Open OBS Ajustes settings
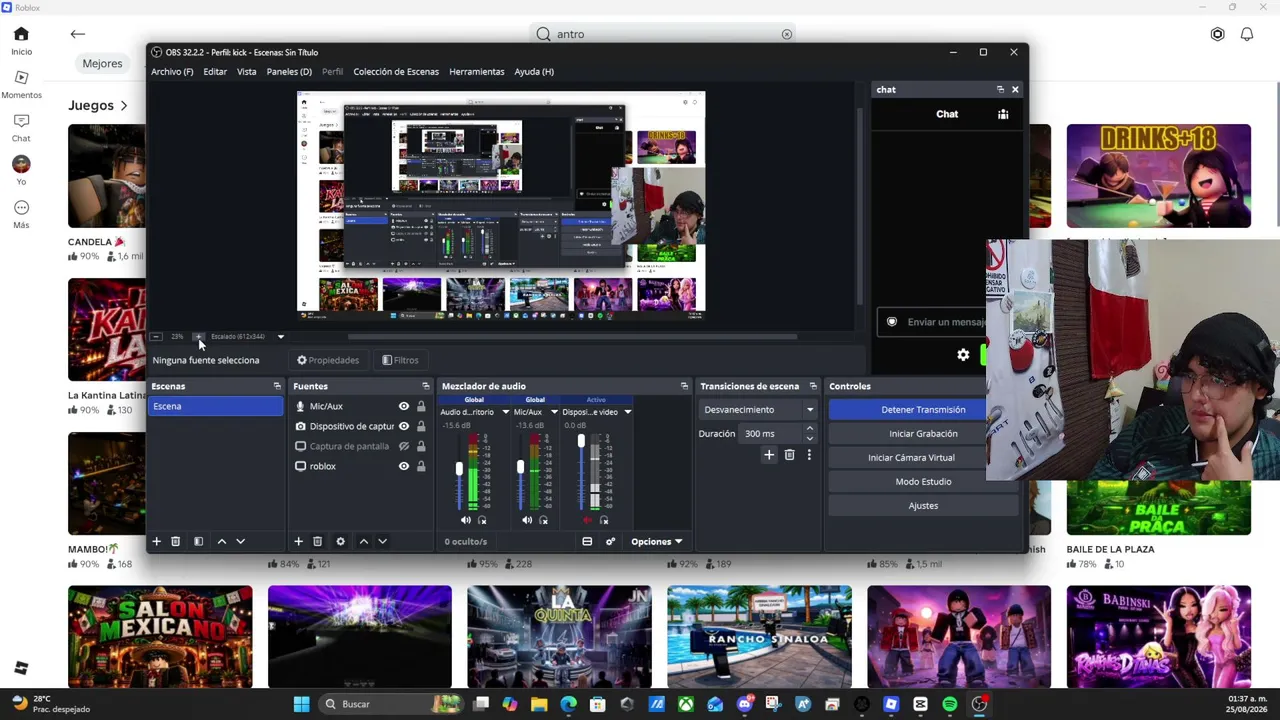Image resolution: width=1280 pixels, height=720 pixels. (923, 505)
